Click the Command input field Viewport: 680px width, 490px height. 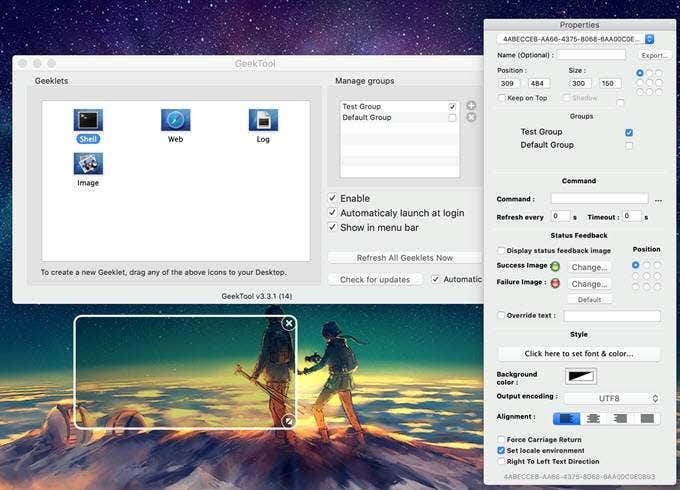coord(599,199)
